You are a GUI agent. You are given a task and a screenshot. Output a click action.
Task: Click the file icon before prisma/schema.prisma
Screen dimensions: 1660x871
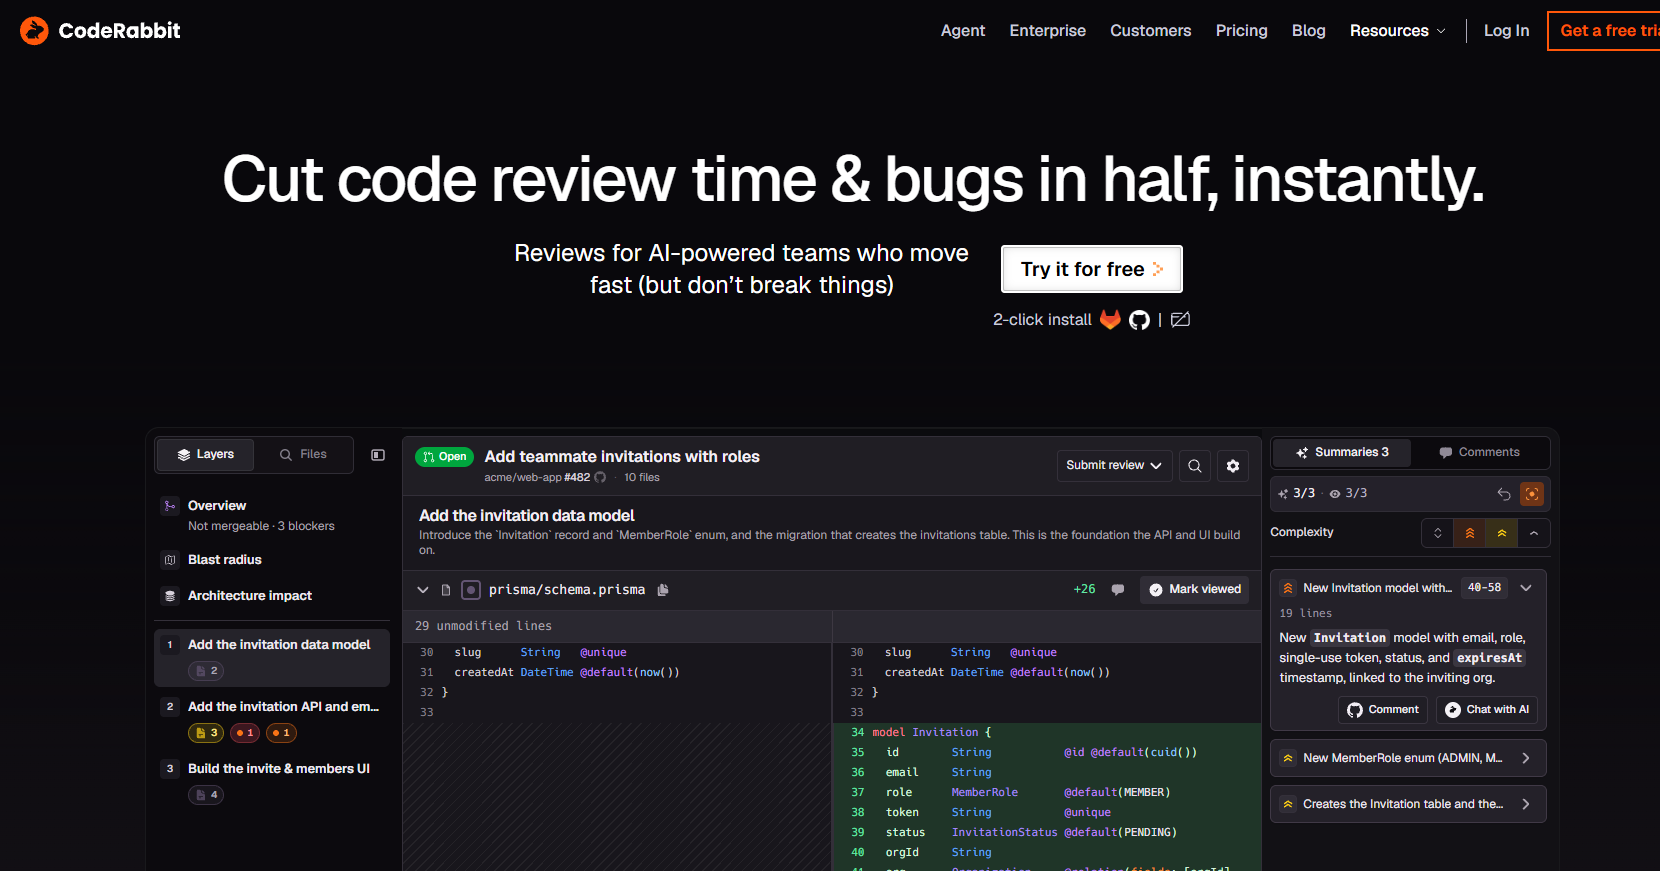[446, 590]
